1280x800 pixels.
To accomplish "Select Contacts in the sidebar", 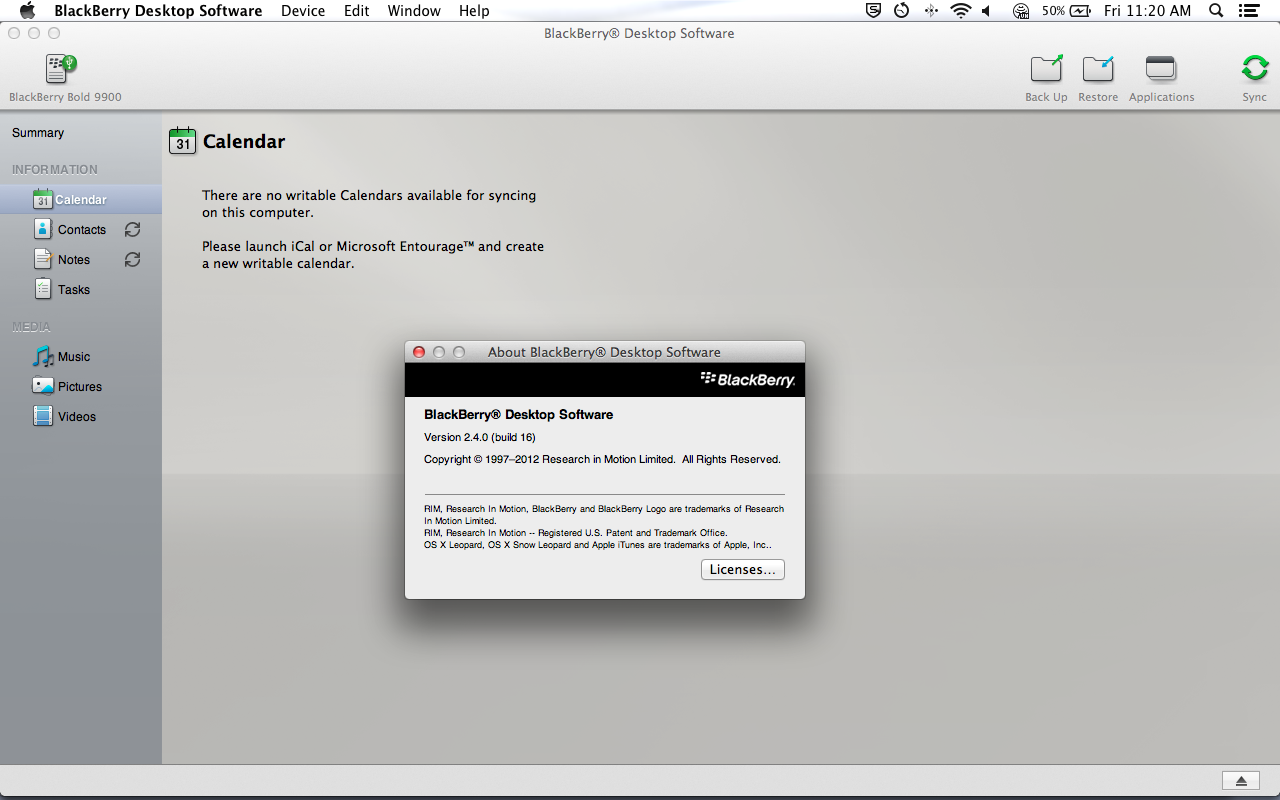I will (80, 229).
